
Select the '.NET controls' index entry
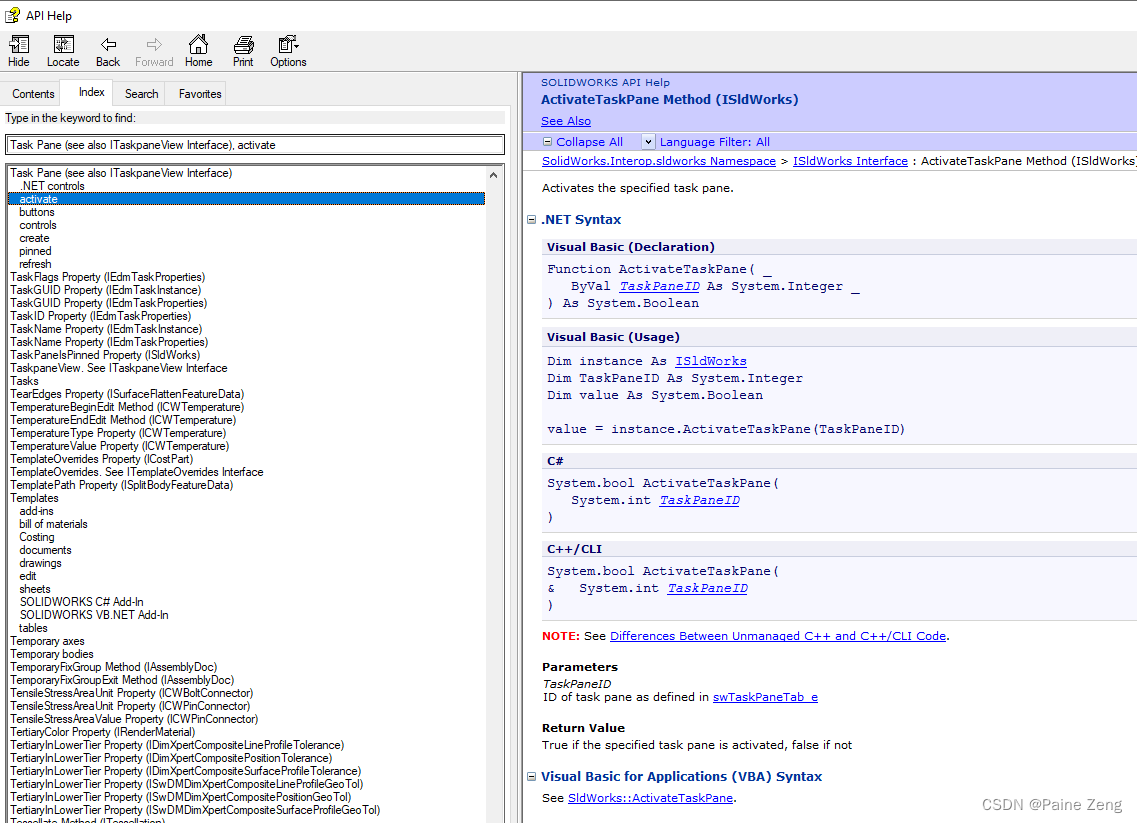coord(51,186)
